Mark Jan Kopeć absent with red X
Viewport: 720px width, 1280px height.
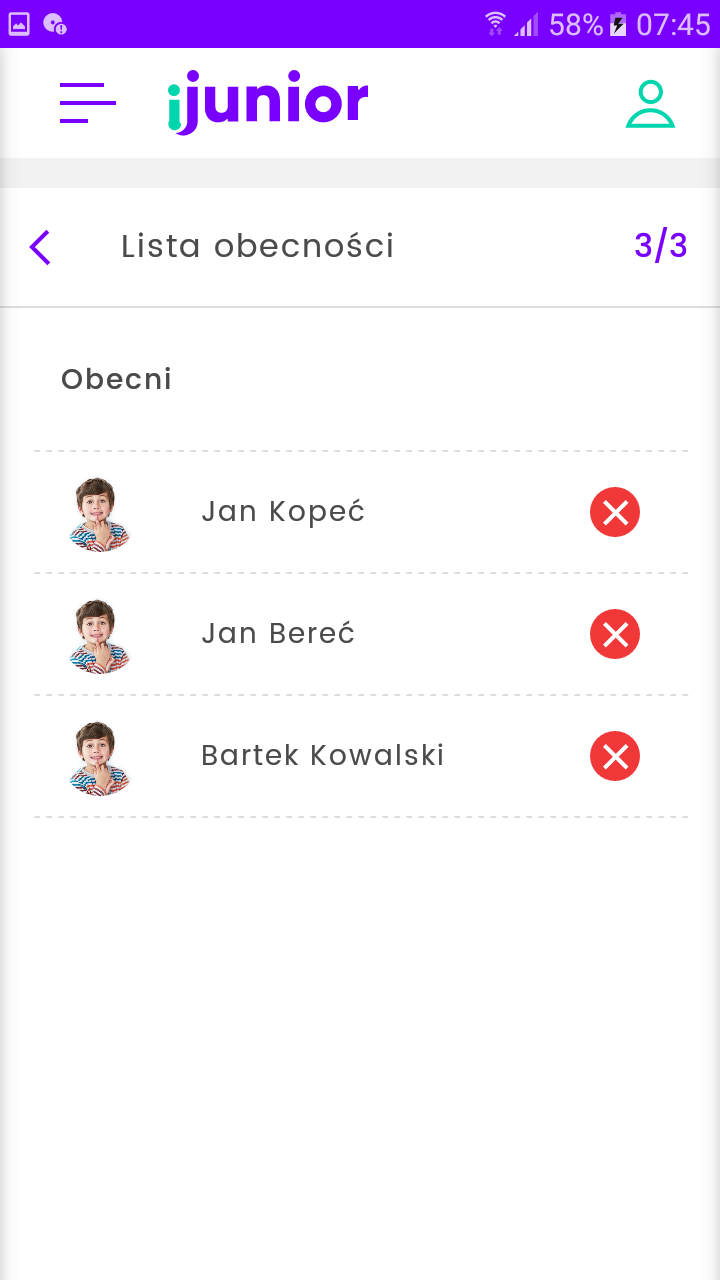click(615, 512)
